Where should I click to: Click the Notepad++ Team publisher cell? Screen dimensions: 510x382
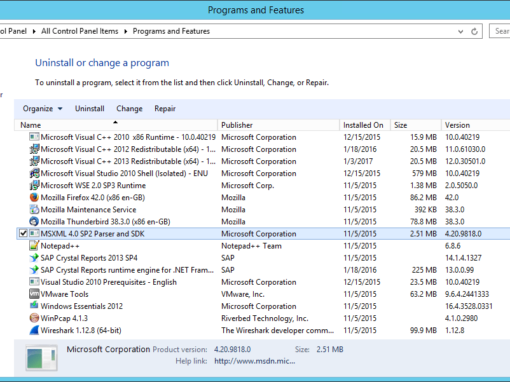(251, 246)
